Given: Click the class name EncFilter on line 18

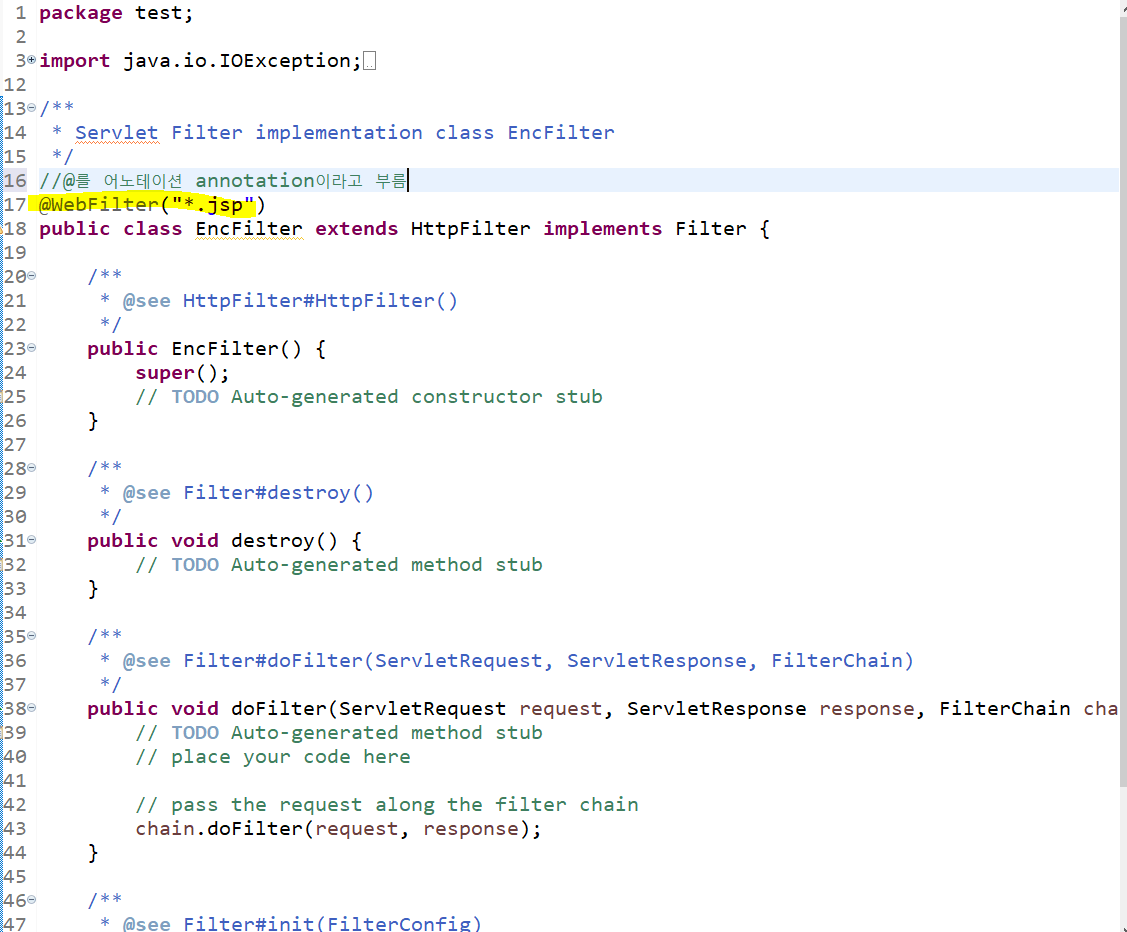Looking at the screenshot, I should [249, 229].
